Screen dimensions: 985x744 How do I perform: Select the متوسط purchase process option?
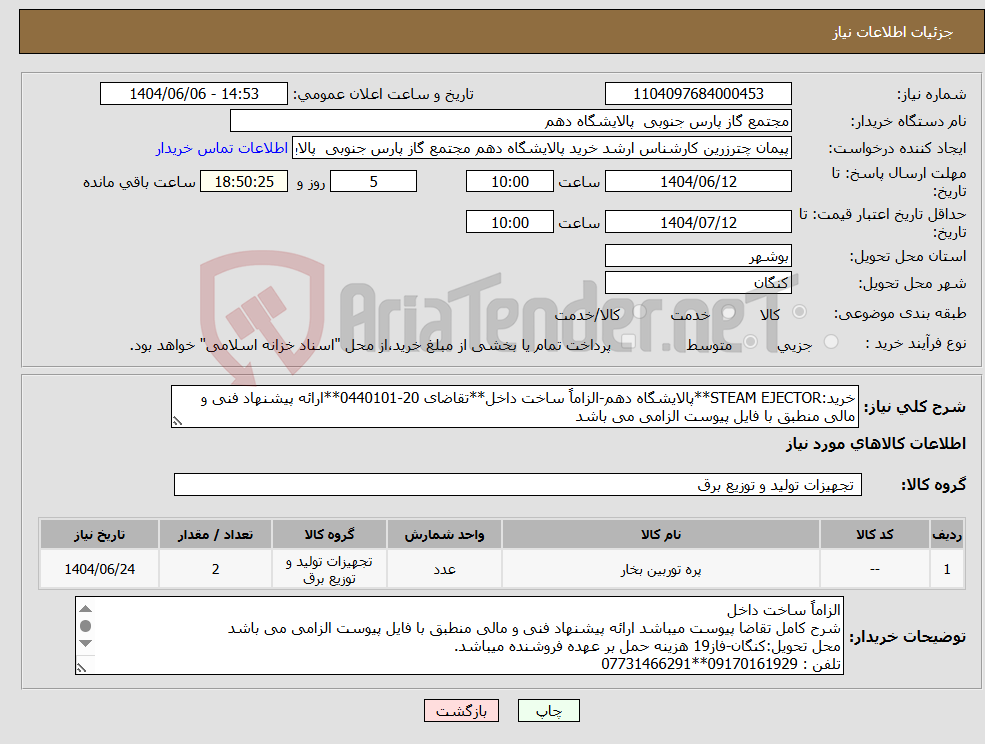[751, 339]
